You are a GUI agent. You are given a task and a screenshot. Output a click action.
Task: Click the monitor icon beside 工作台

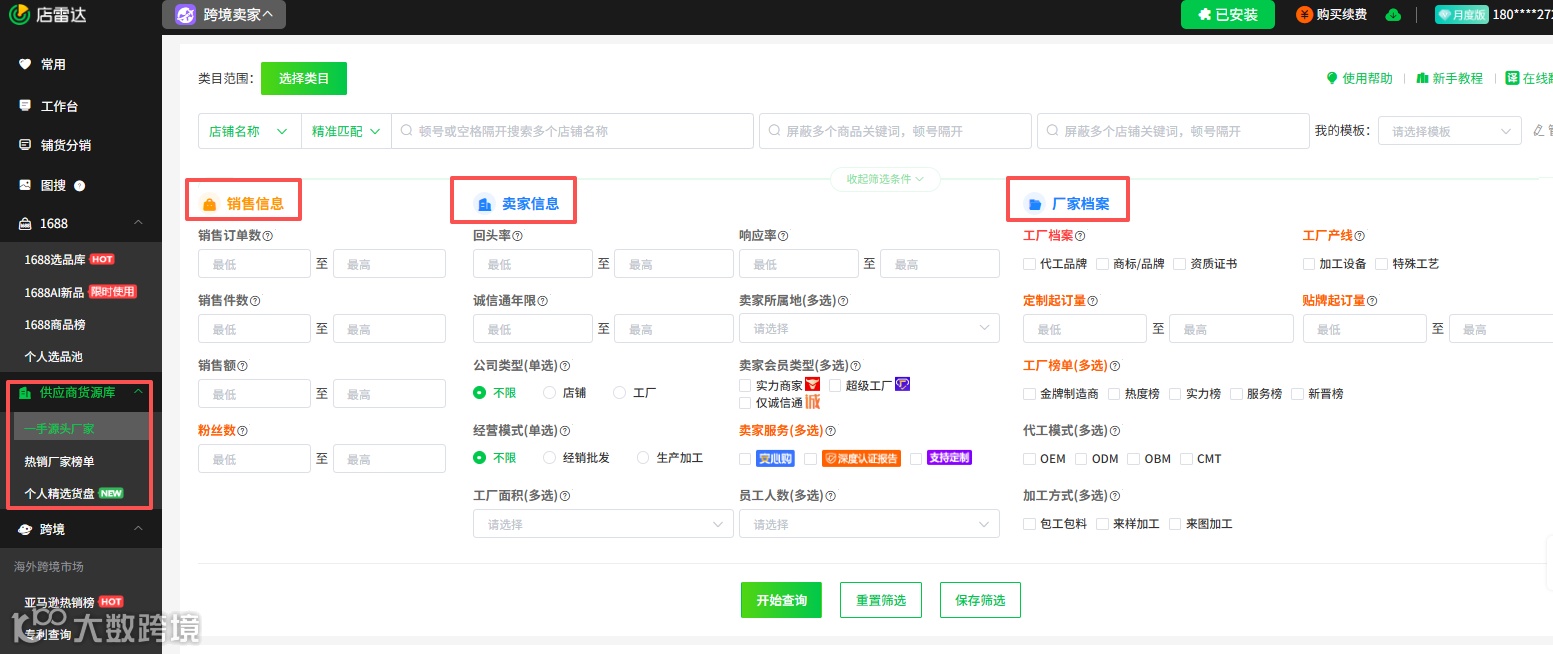[25, 105]
